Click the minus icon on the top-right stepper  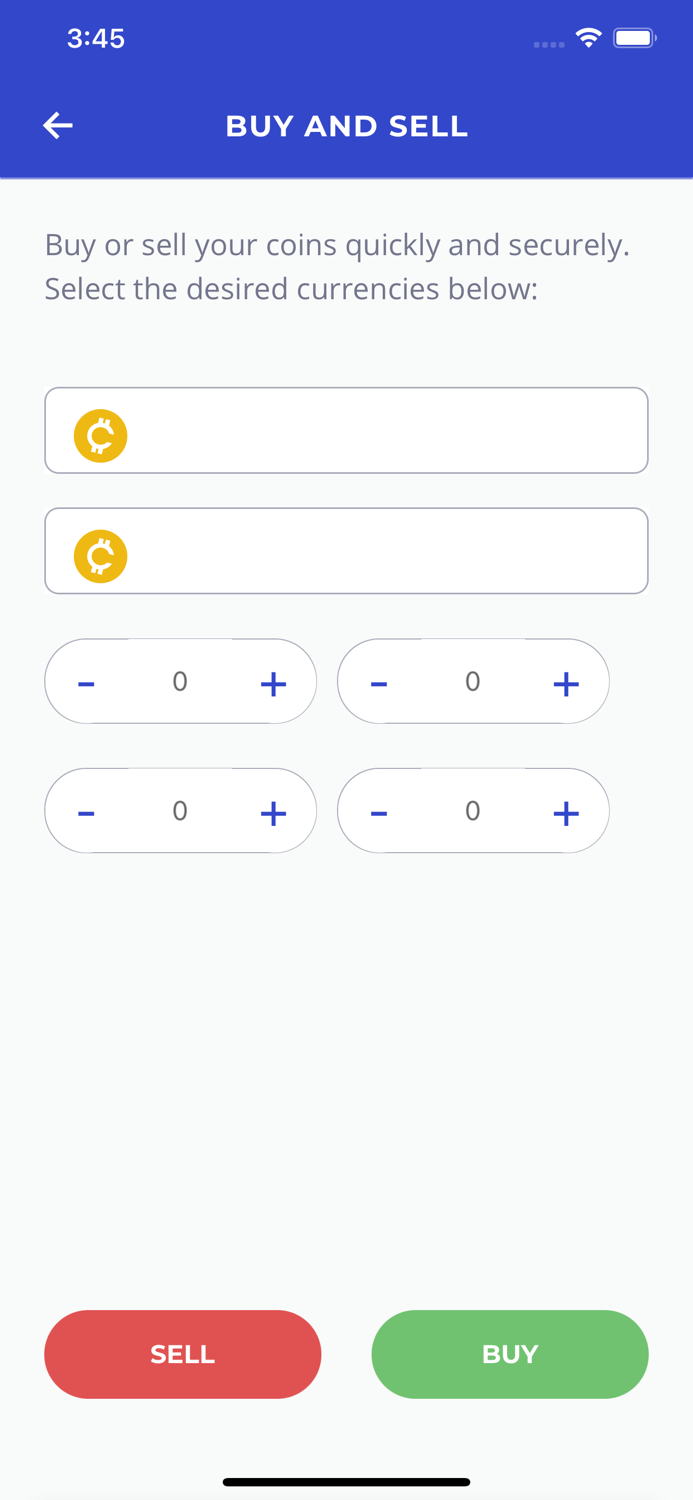tap(379, 681)
